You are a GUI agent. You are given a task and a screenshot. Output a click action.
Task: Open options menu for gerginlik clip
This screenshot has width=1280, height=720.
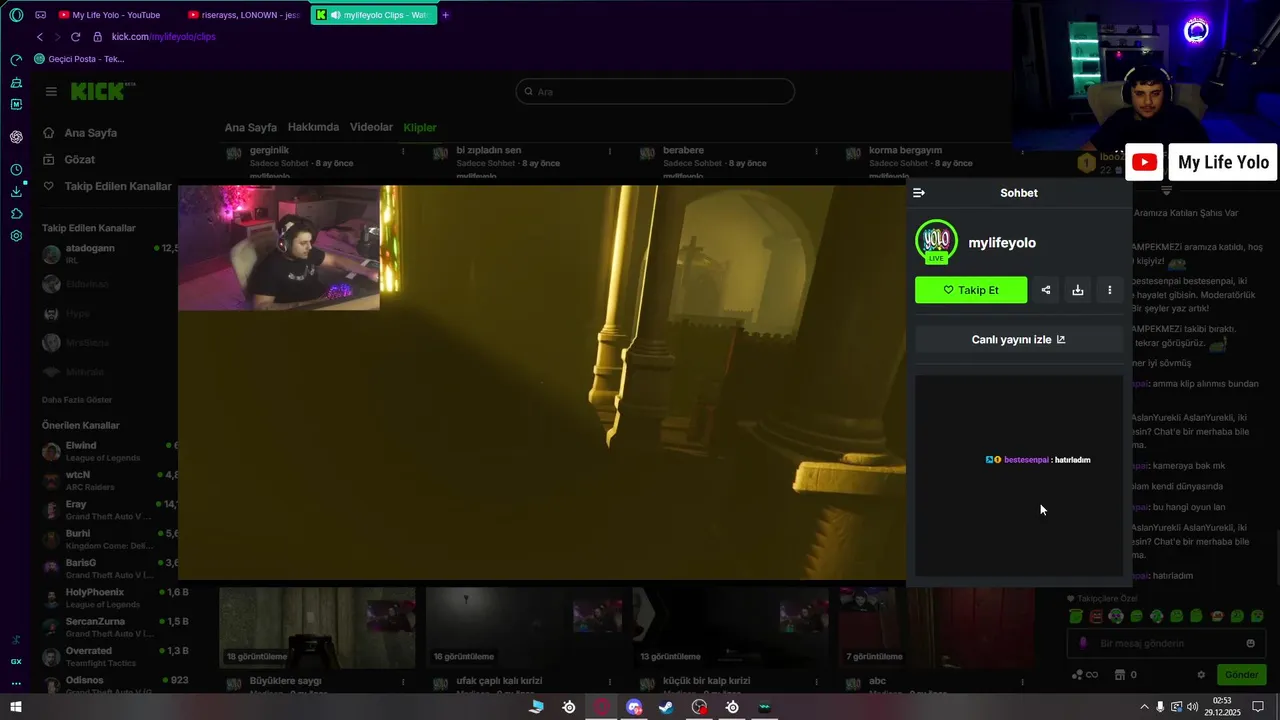coord(403,152)
